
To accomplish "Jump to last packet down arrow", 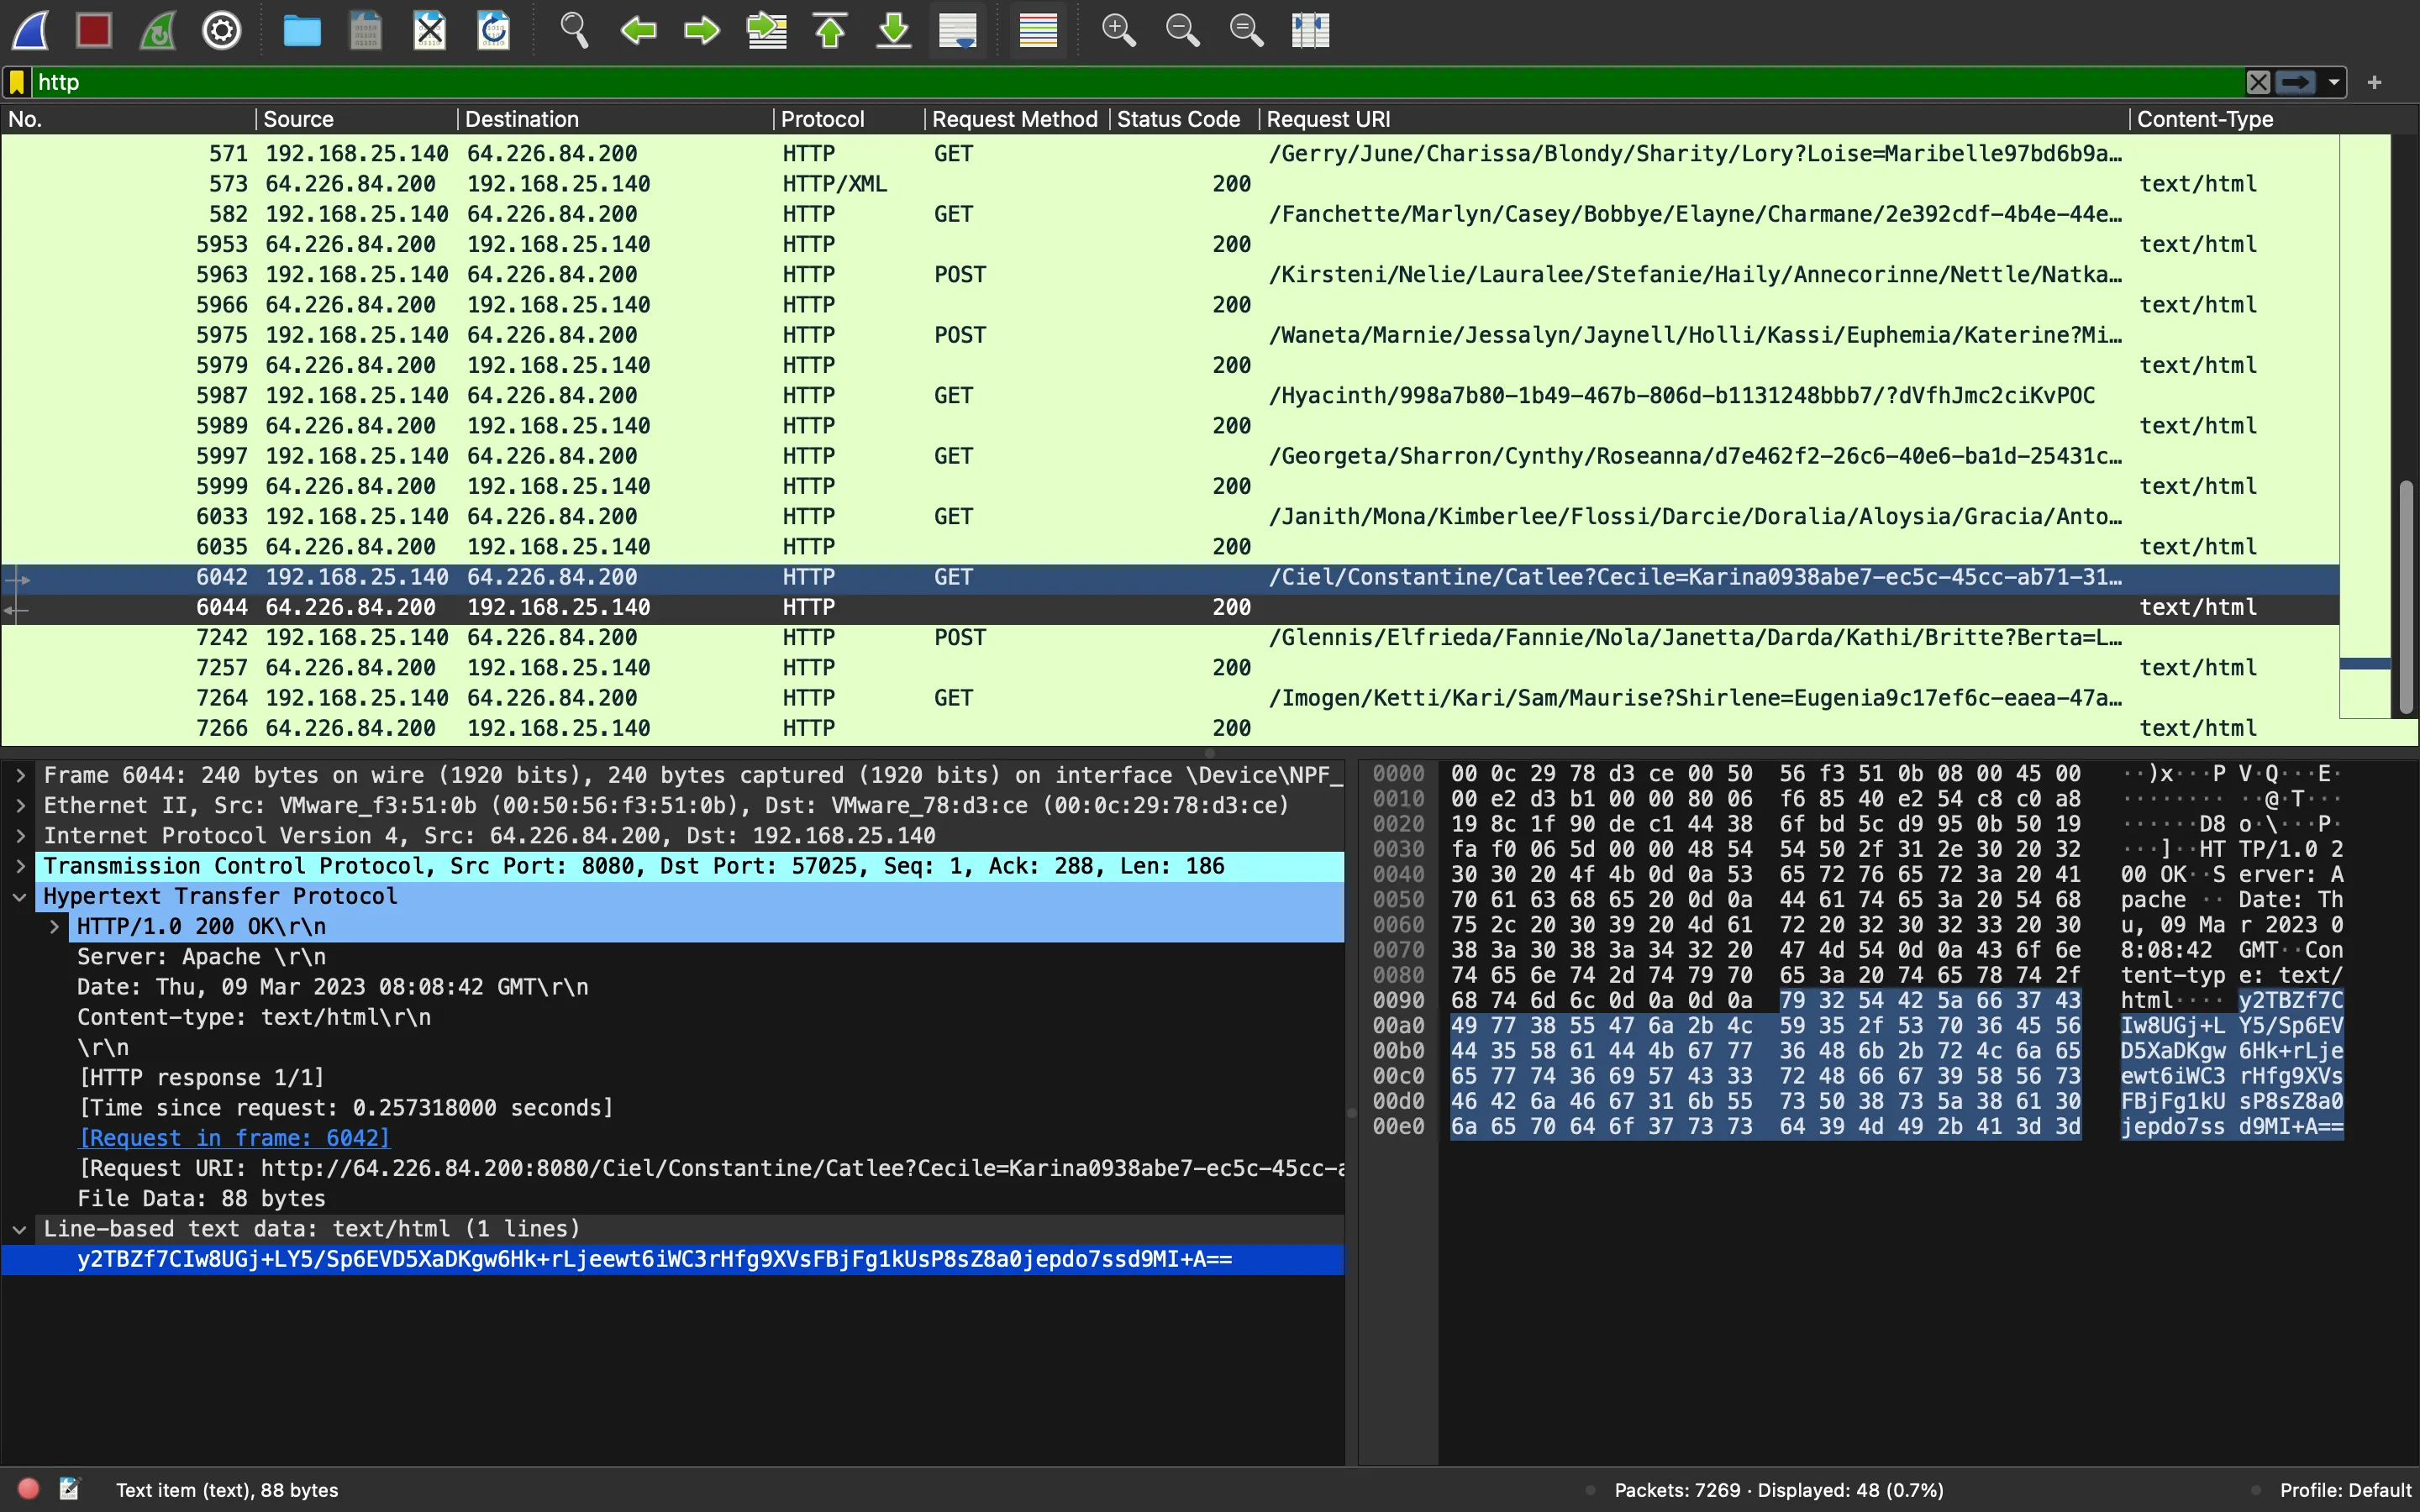I will click(x=894, y=30).
